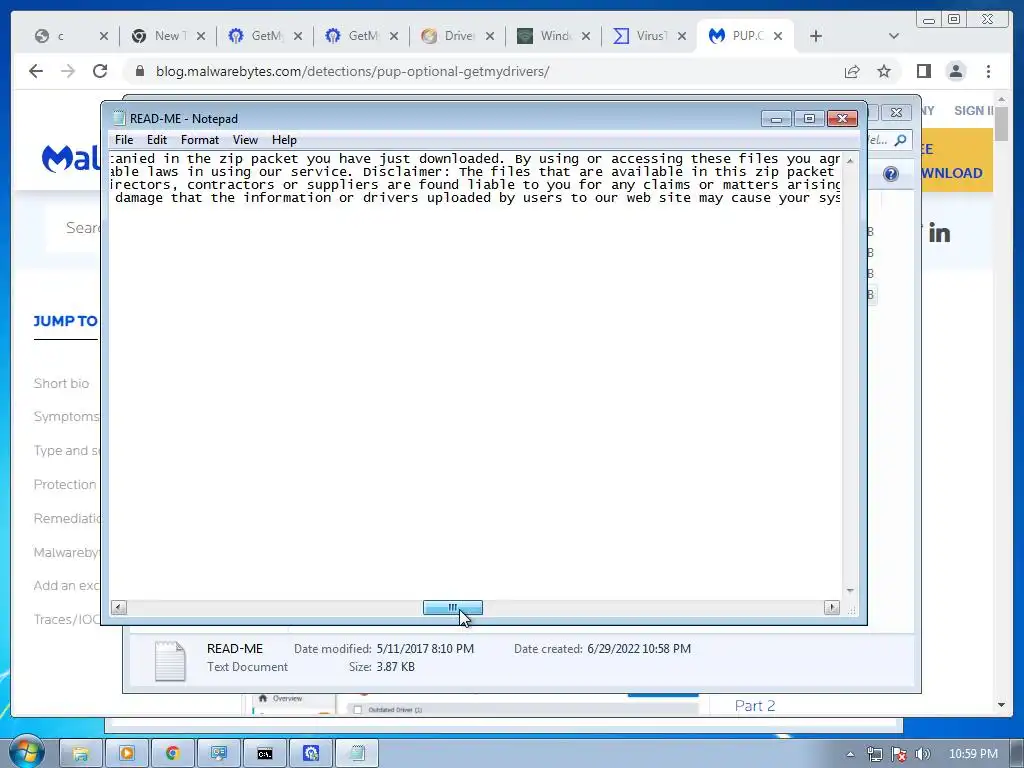
Task: Switch to the VirusTotal tab
Action: click(641, 36)
